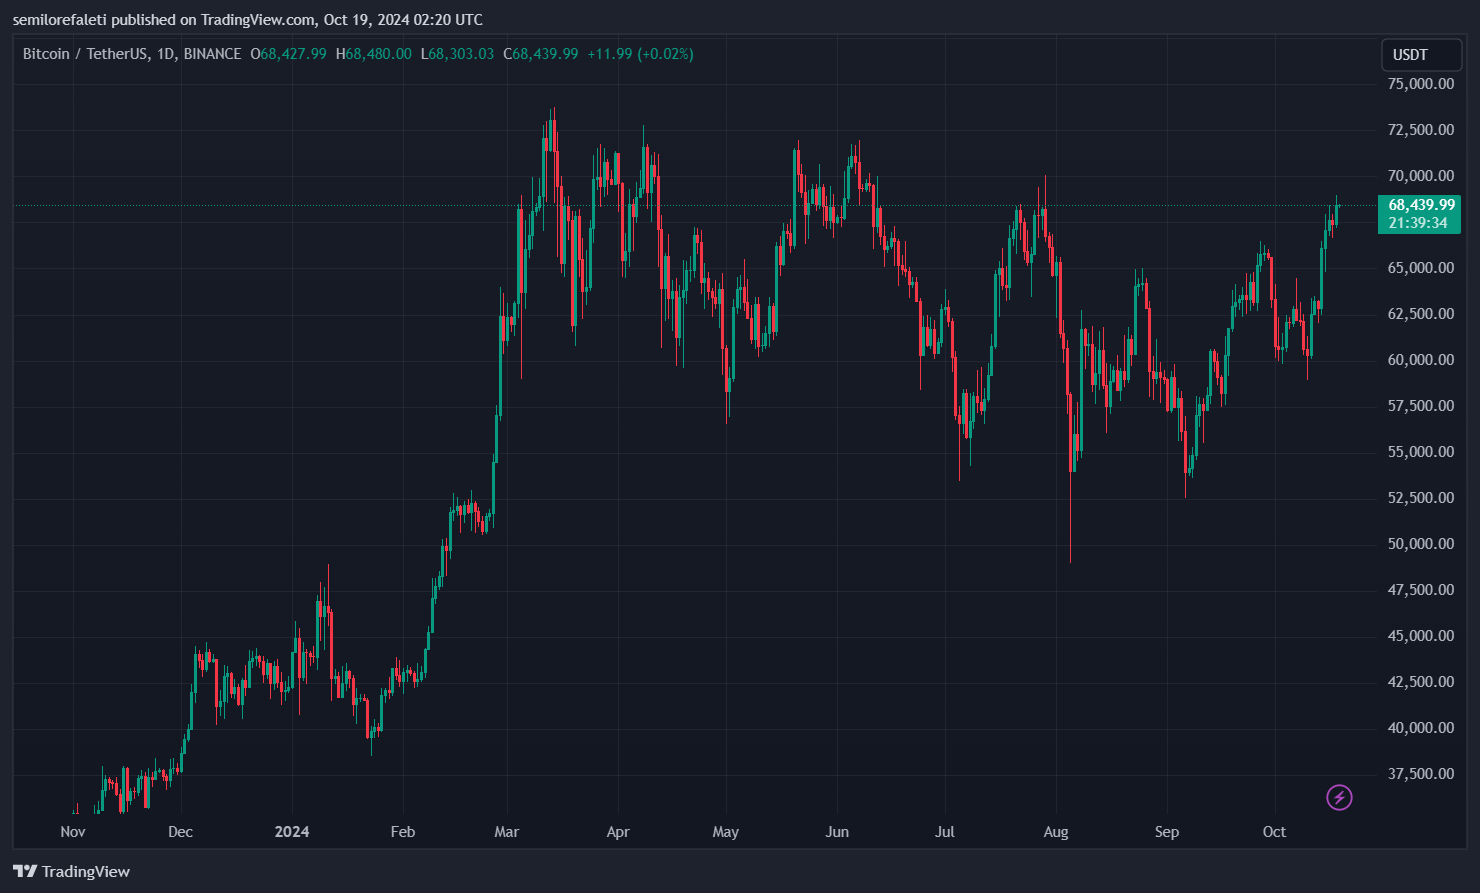The image size is (1480, 893).
Task: Click the 42,500.00 price axis label
Action: (x=1421, y=682)
